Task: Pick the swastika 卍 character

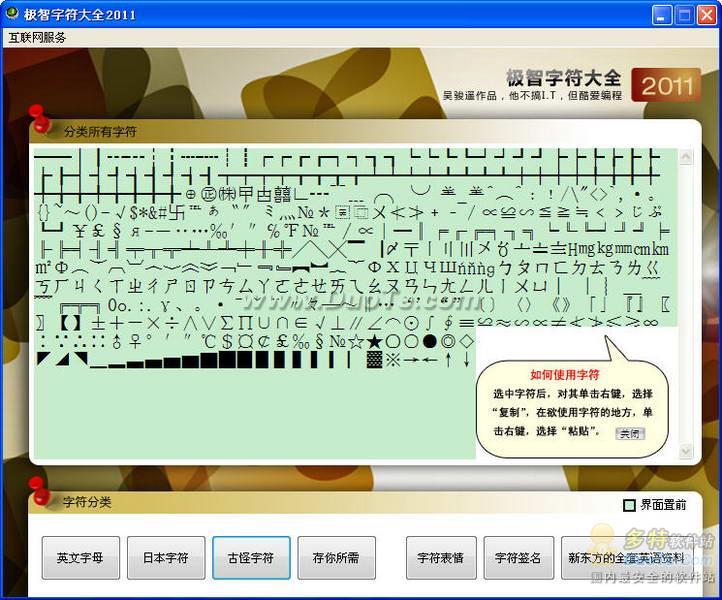Action: tap(176, 211)
